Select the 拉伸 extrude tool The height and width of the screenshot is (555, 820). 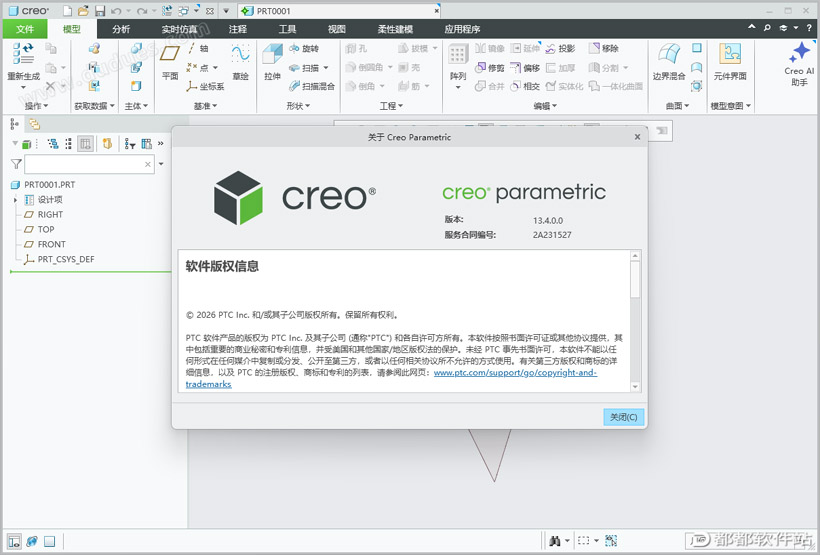point(272,61)
